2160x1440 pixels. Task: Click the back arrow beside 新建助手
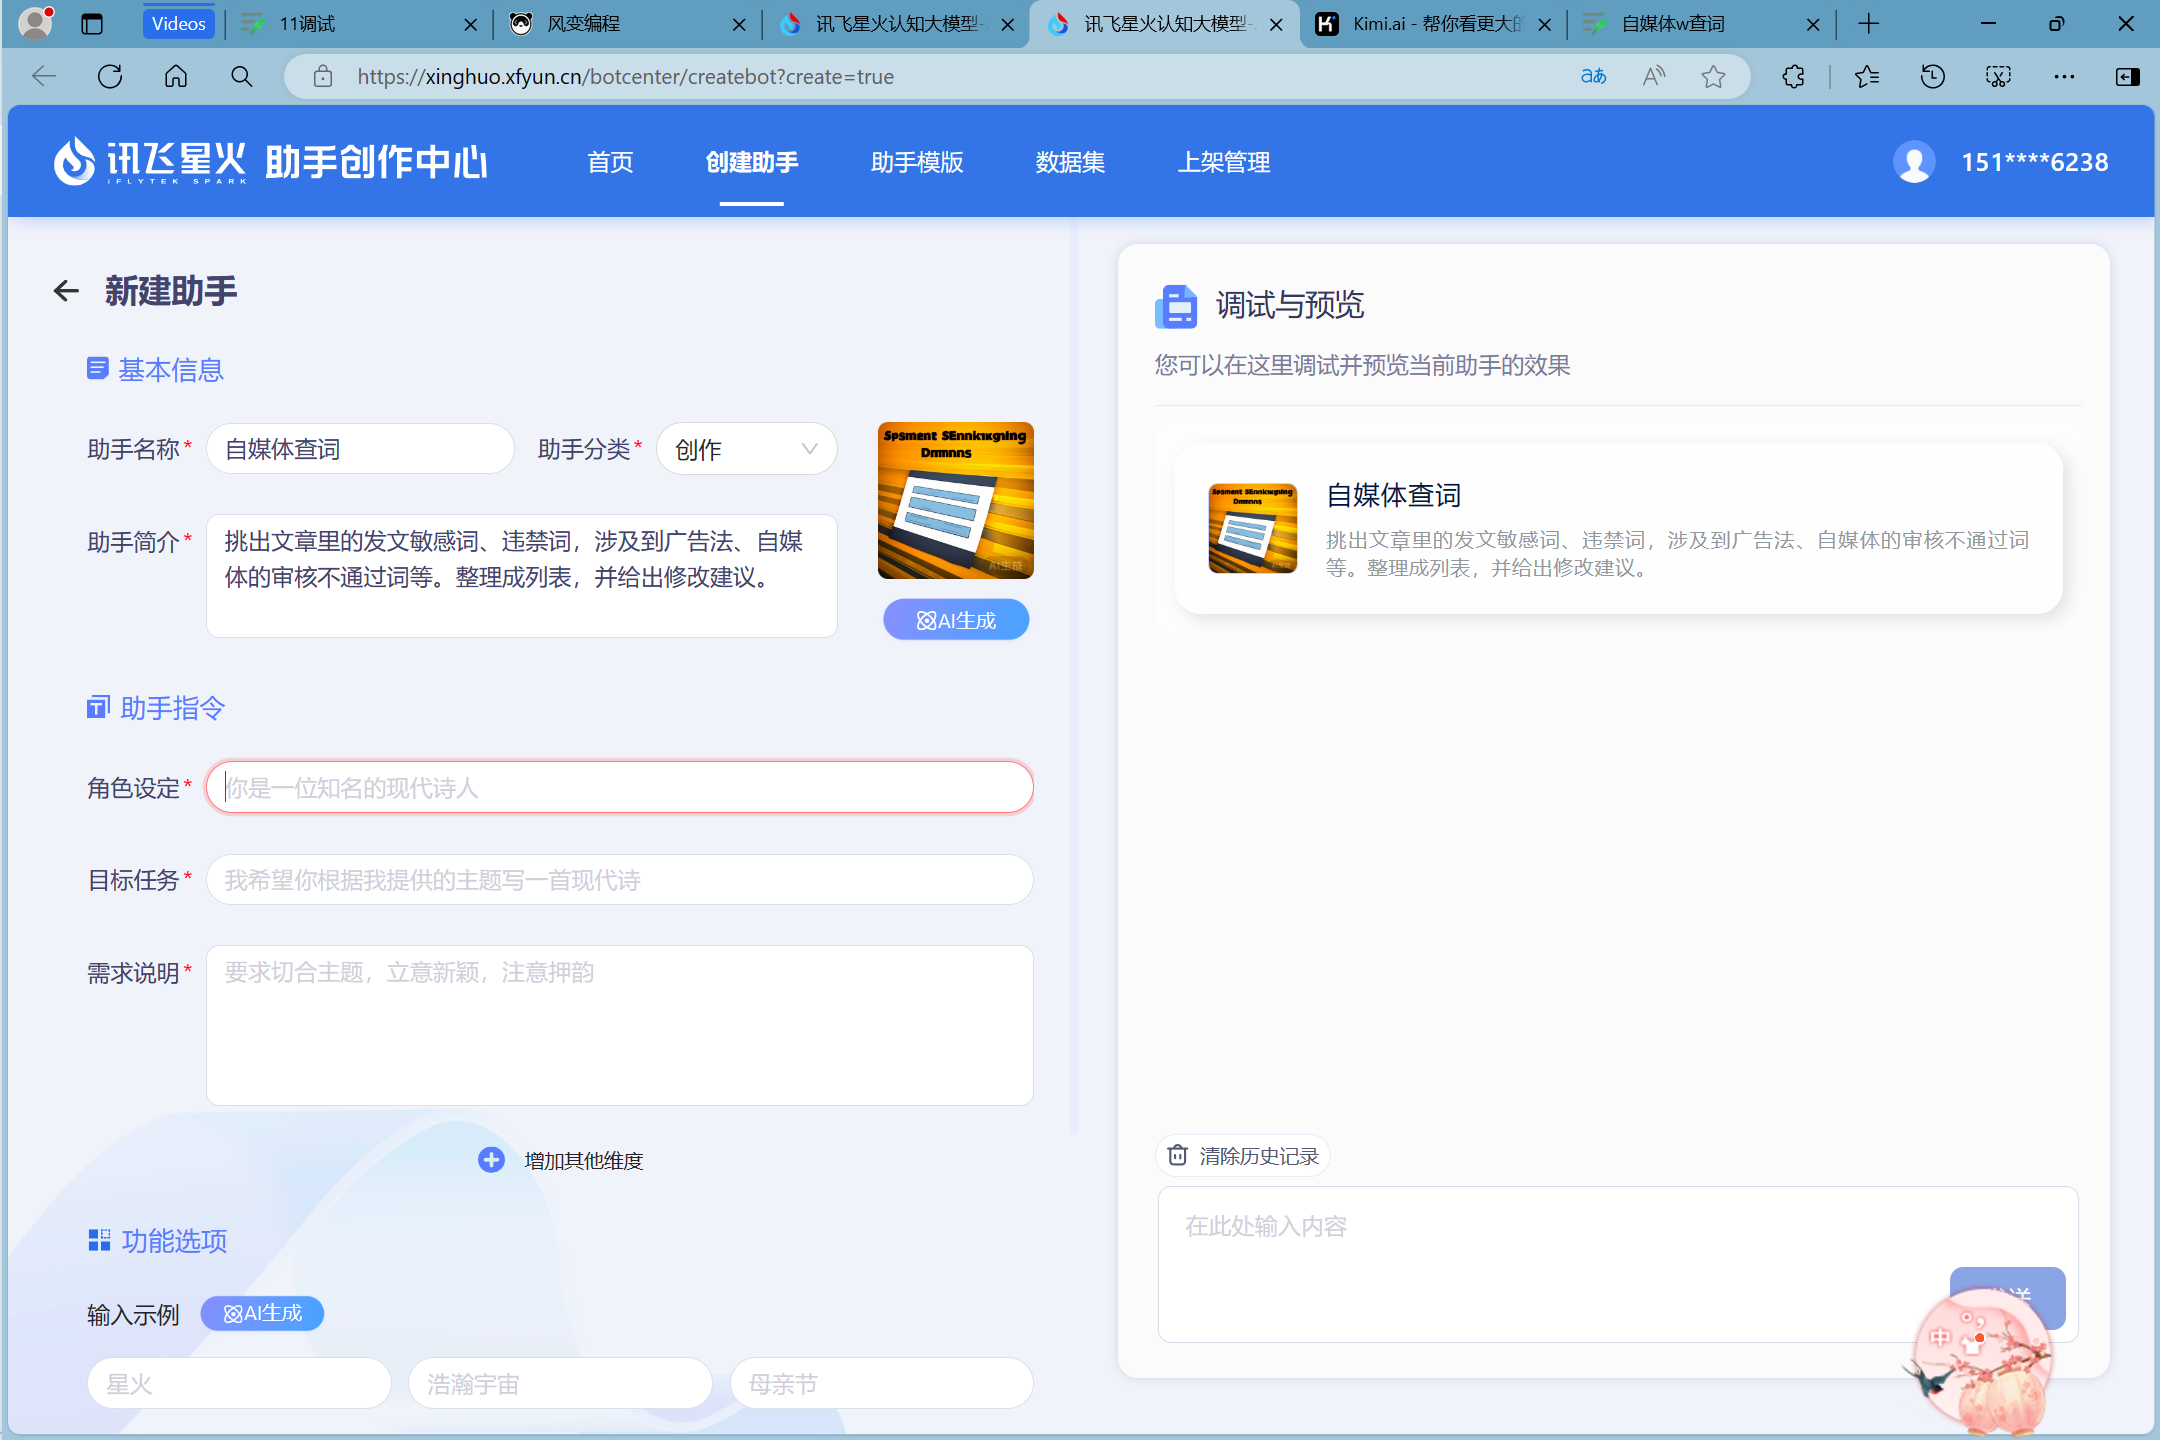point(66,291)
